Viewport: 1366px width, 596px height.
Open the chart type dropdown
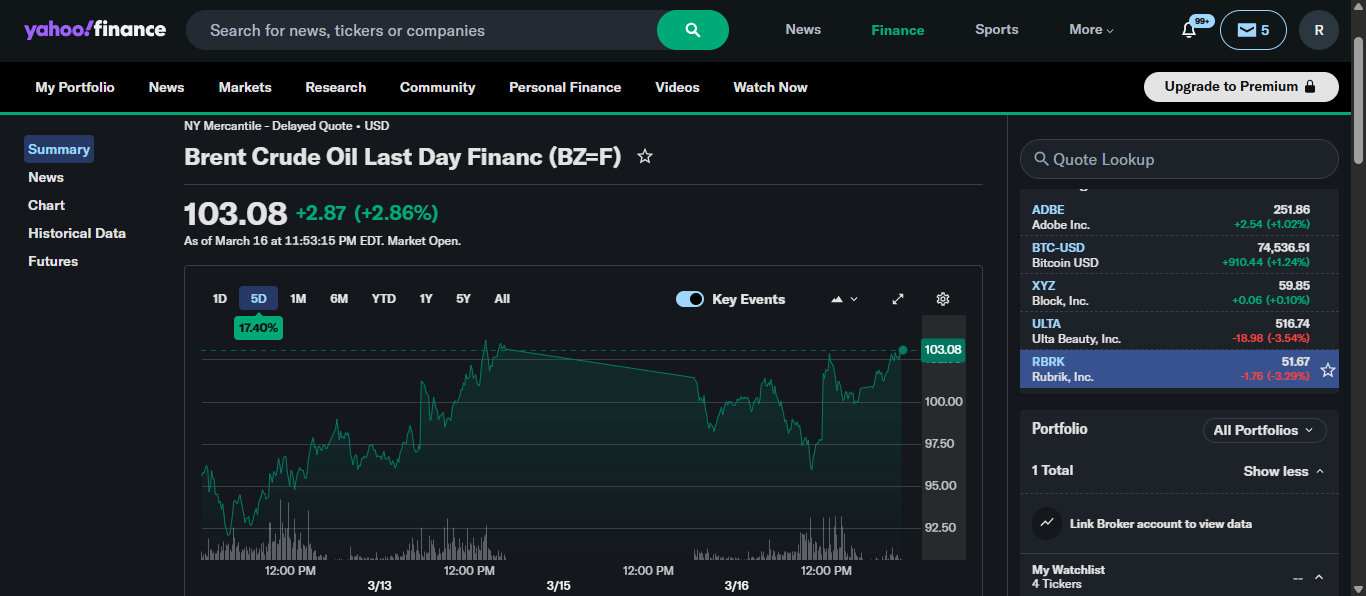click(x=844, y=299)
